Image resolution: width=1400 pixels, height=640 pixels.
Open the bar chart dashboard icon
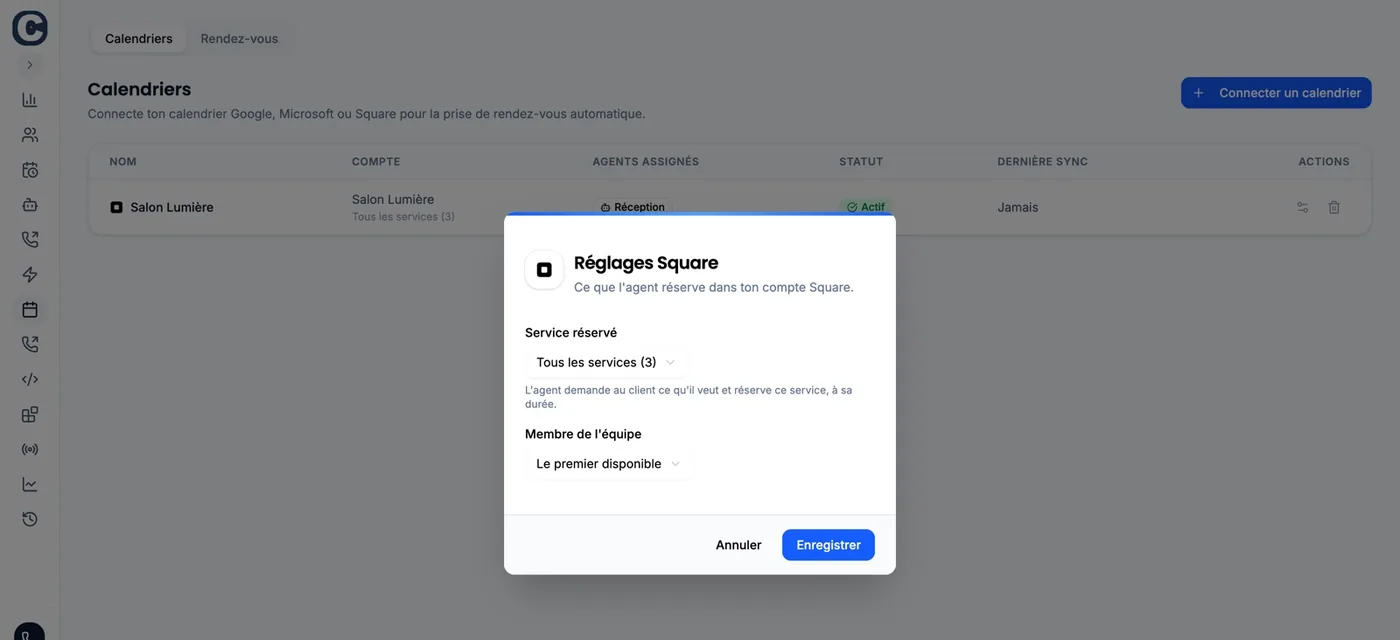point(30,100)
